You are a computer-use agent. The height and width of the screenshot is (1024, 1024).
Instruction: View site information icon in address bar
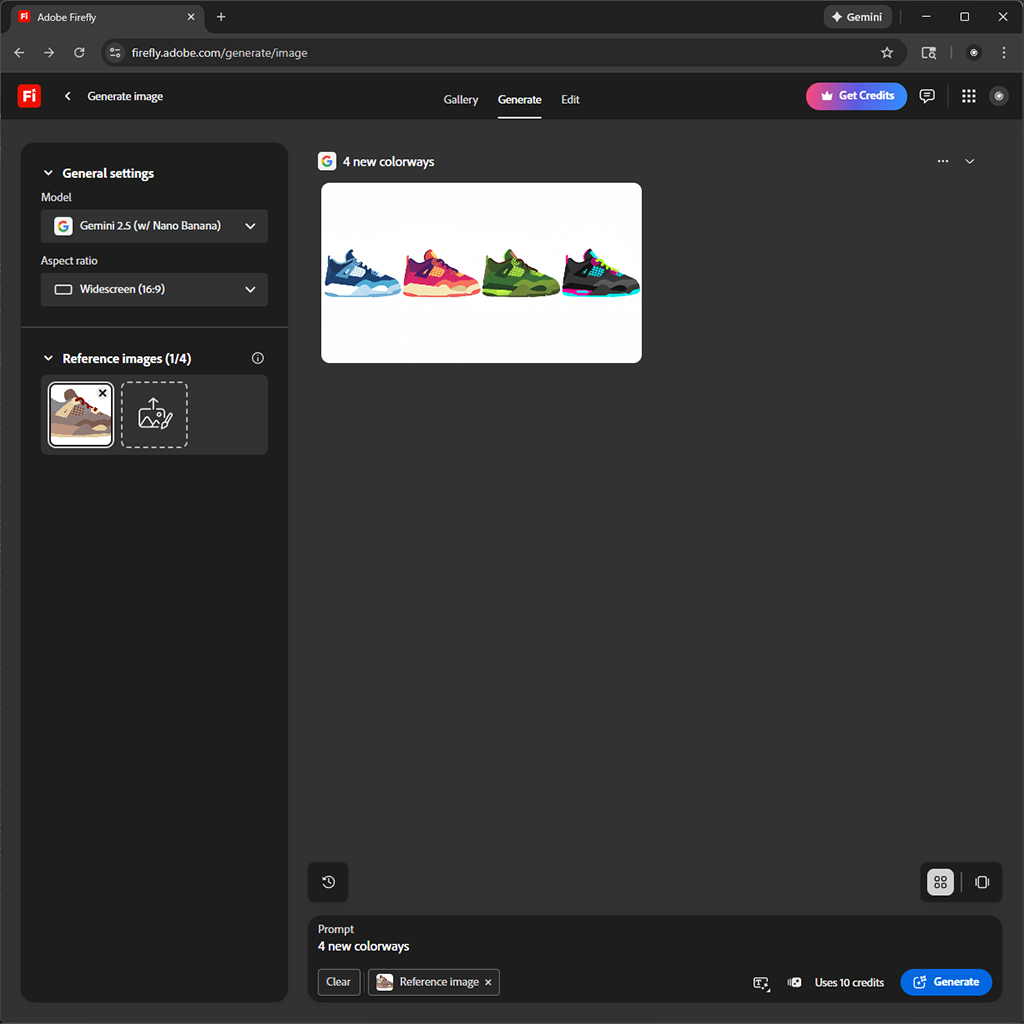[x=115, y=53]
